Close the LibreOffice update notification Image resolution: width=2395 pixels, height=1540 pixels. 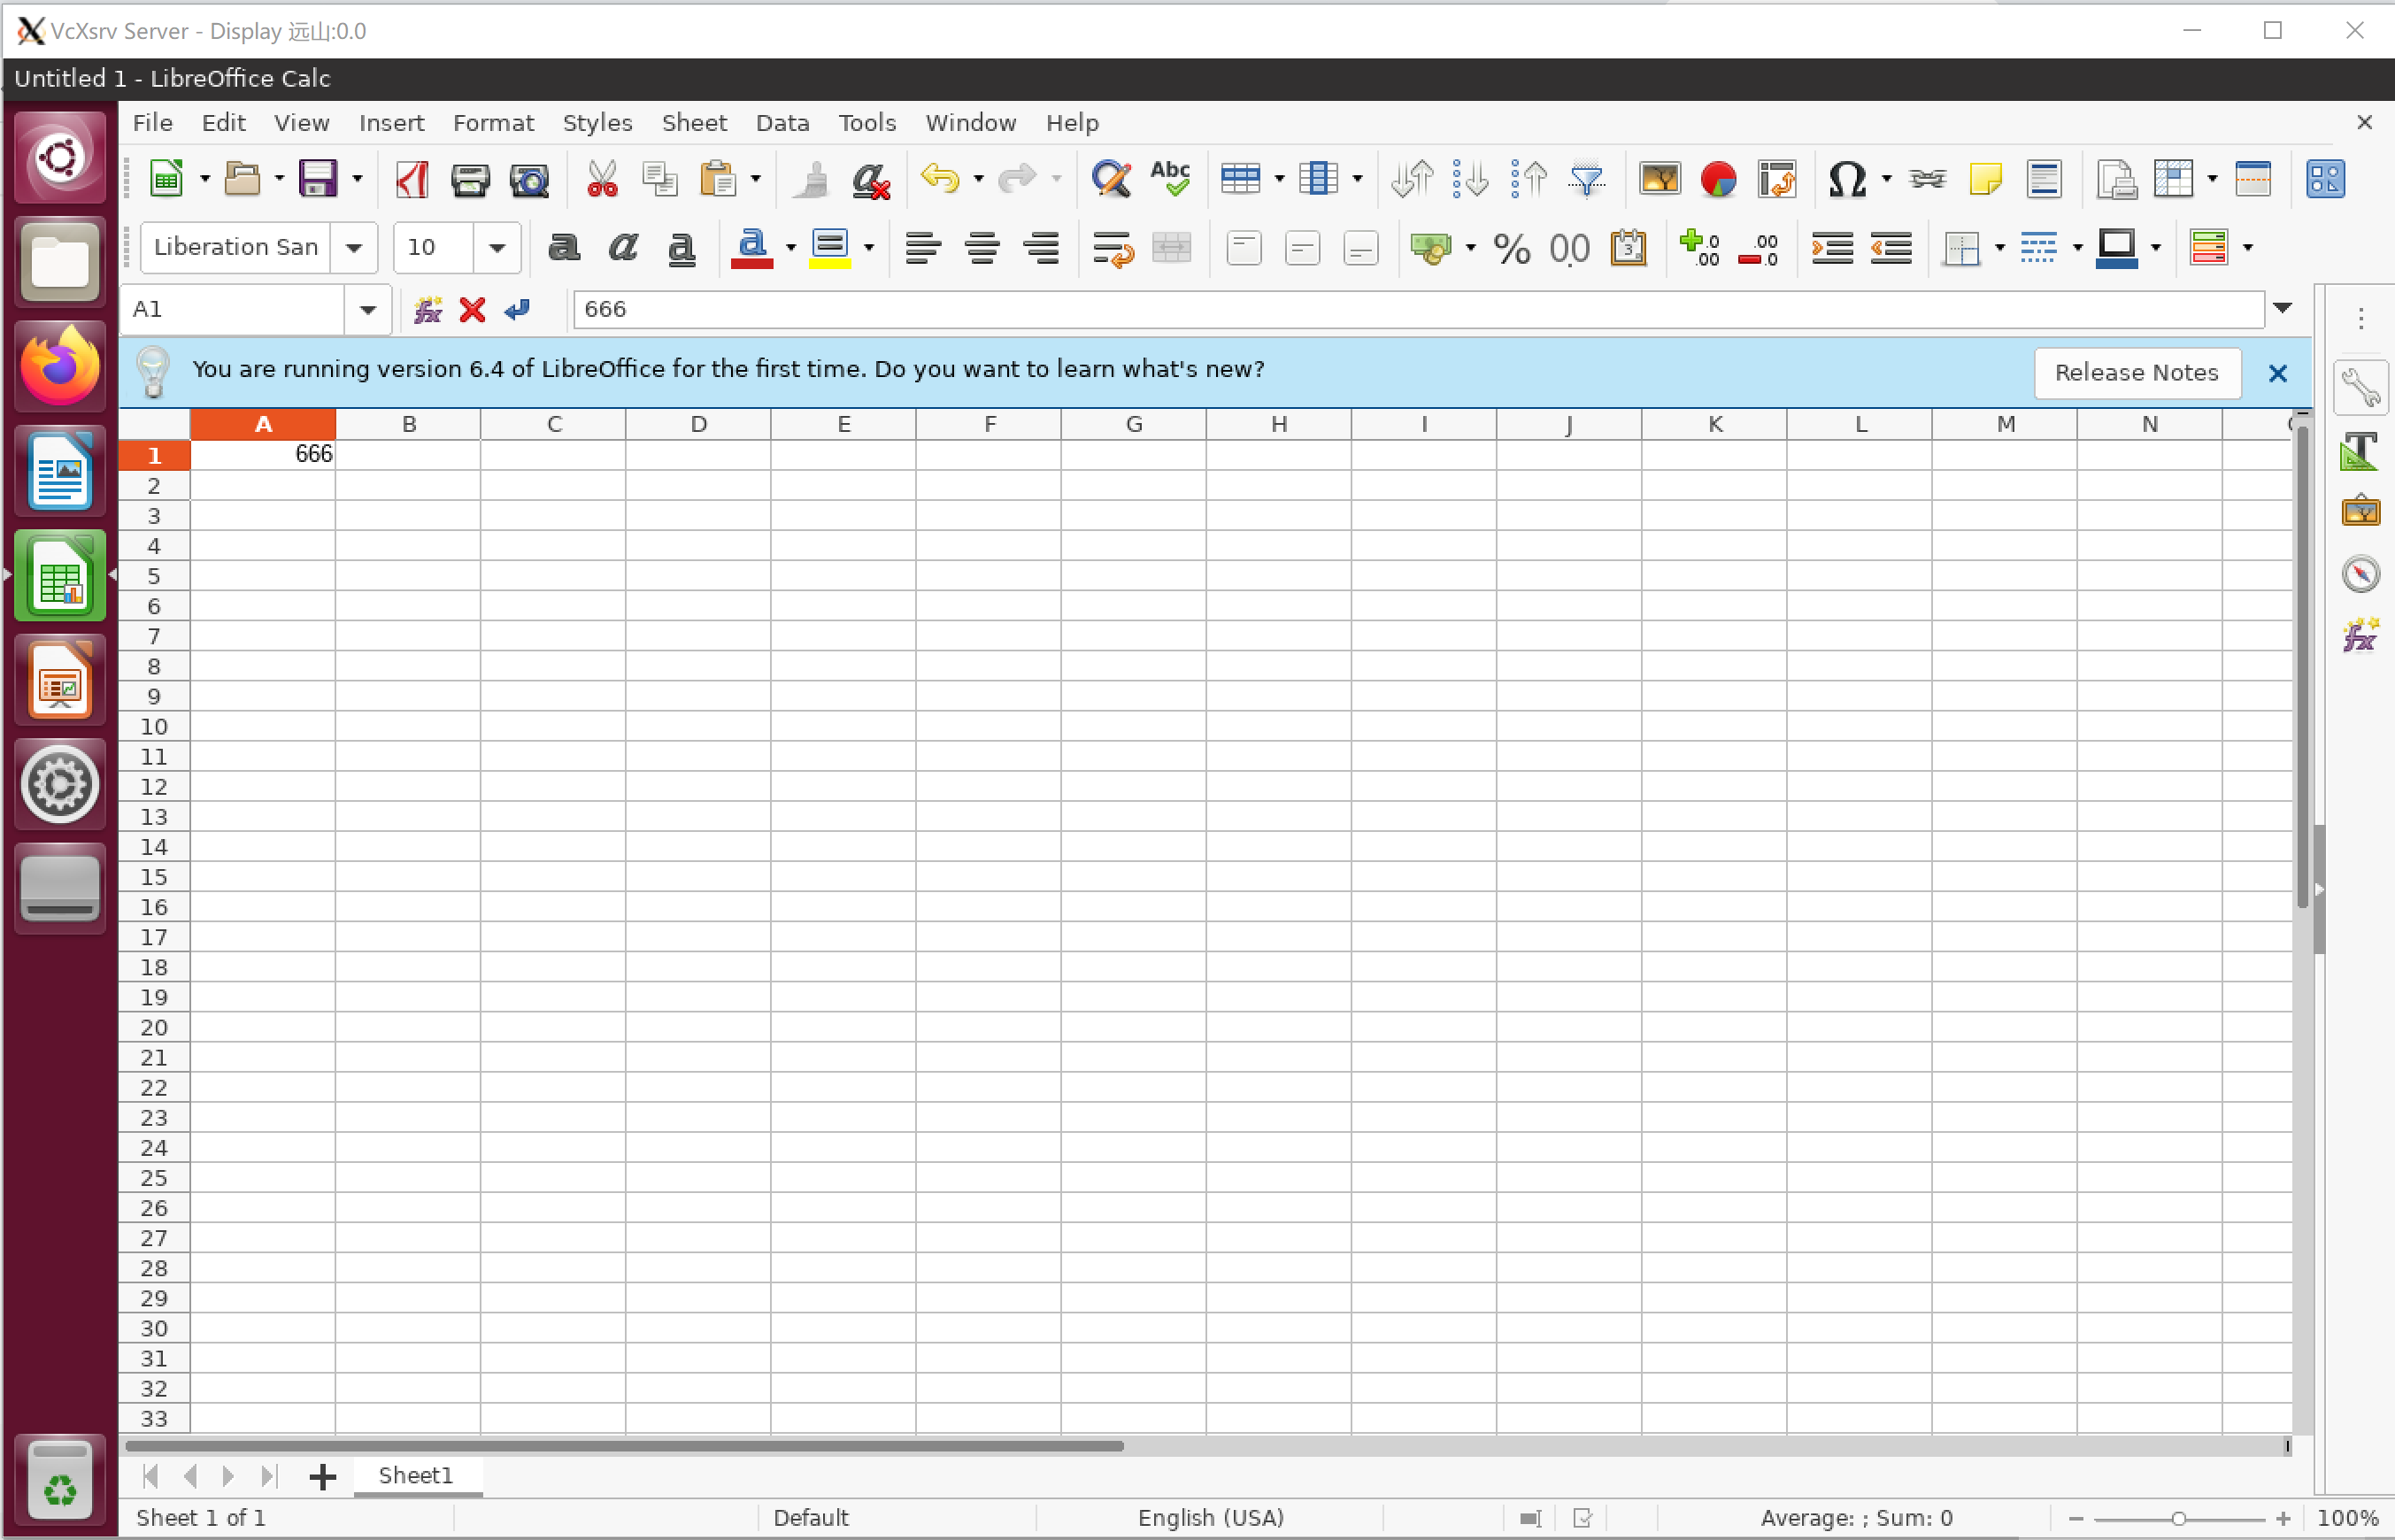coord(2278,372)
